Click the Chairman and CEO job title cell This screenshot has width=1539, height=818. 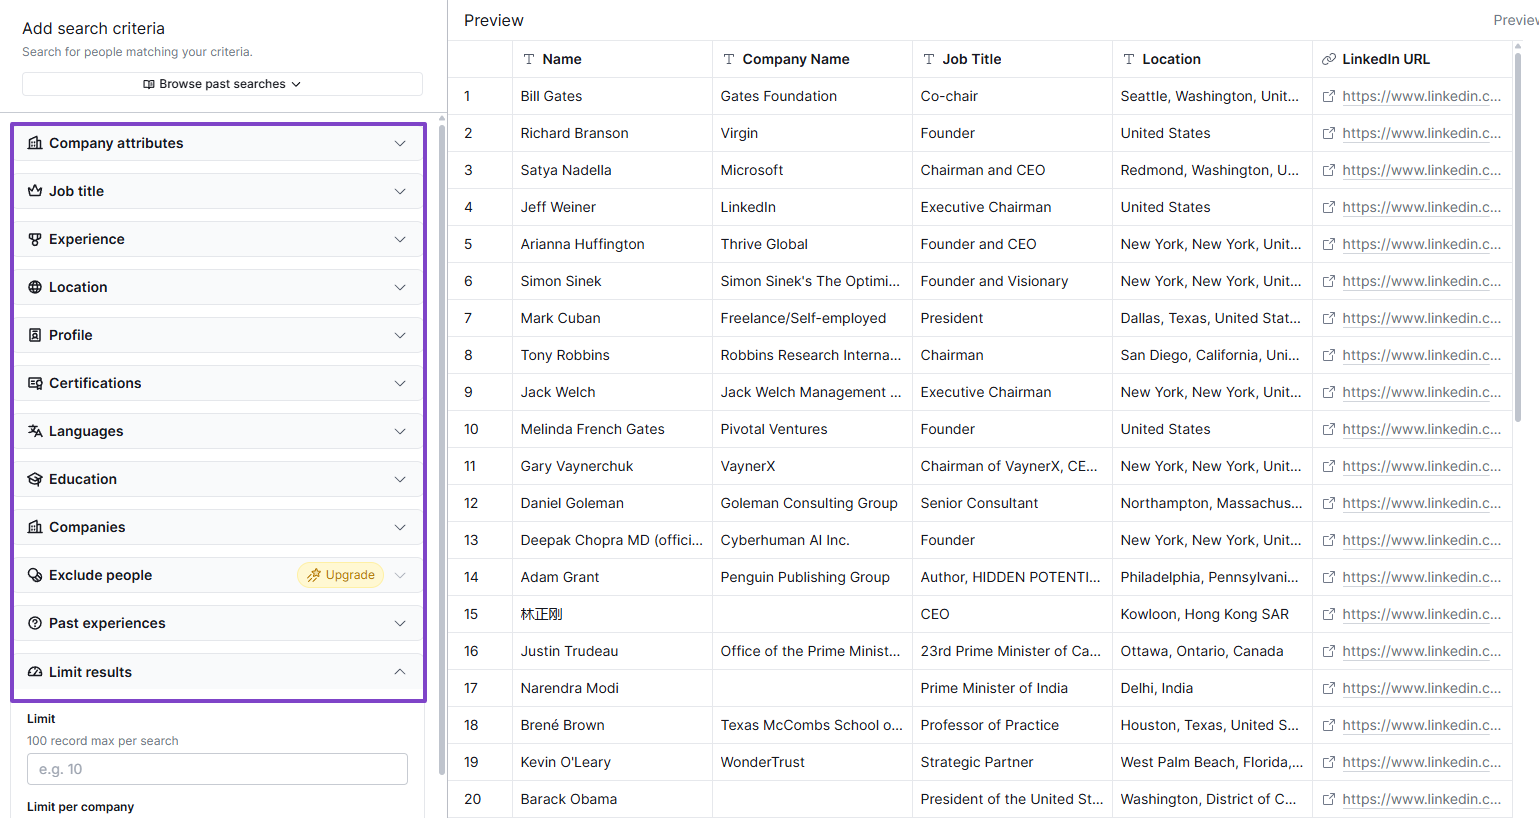[1012, 170]
